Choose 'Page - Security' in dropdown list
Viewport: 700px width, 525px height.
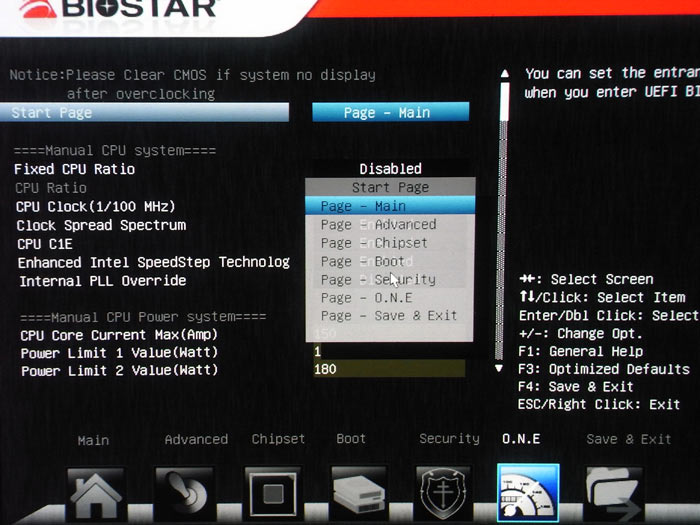390,279
